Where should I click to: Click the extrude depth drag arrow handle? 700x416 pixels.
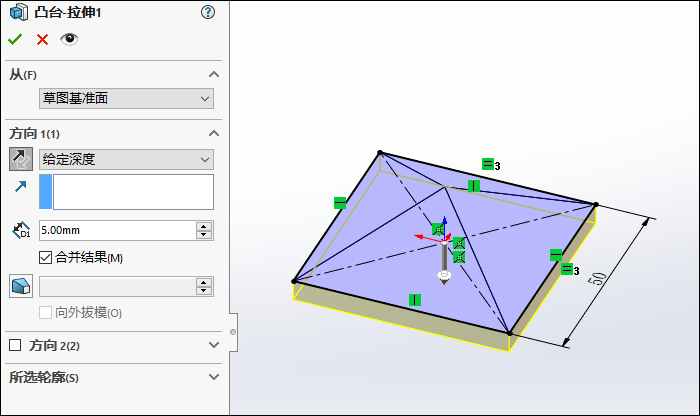[444, 263]
